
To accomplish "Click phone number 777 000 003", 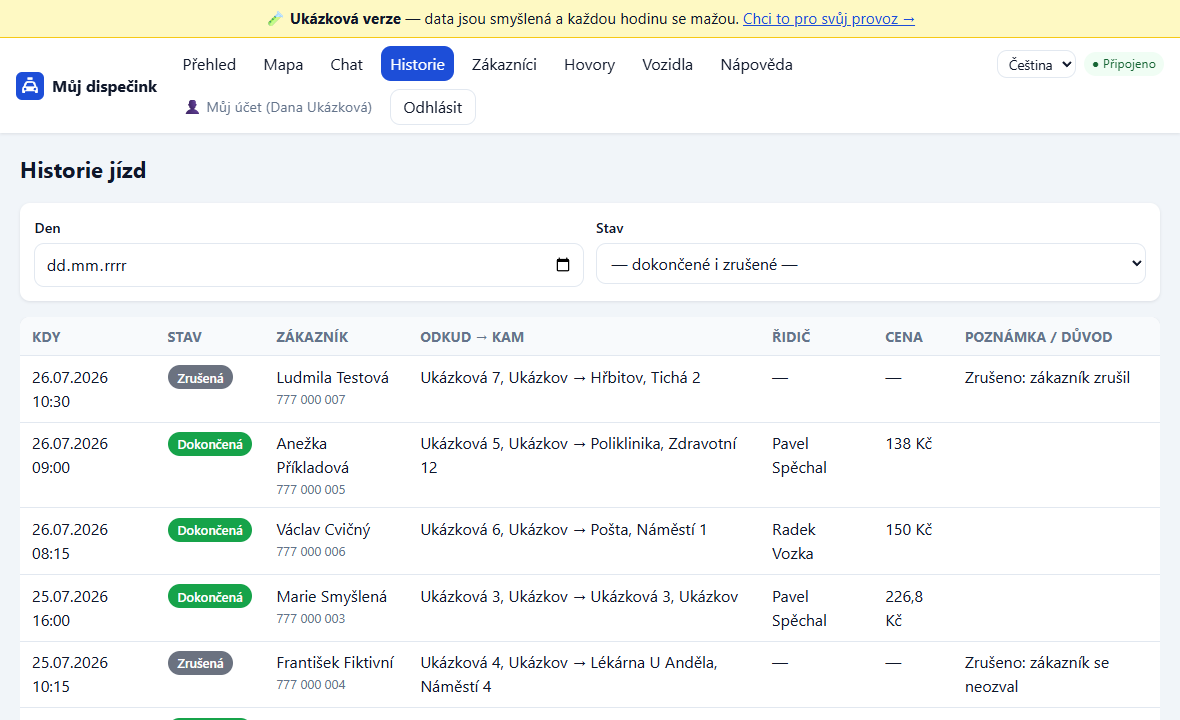I will tap(311, 618).
